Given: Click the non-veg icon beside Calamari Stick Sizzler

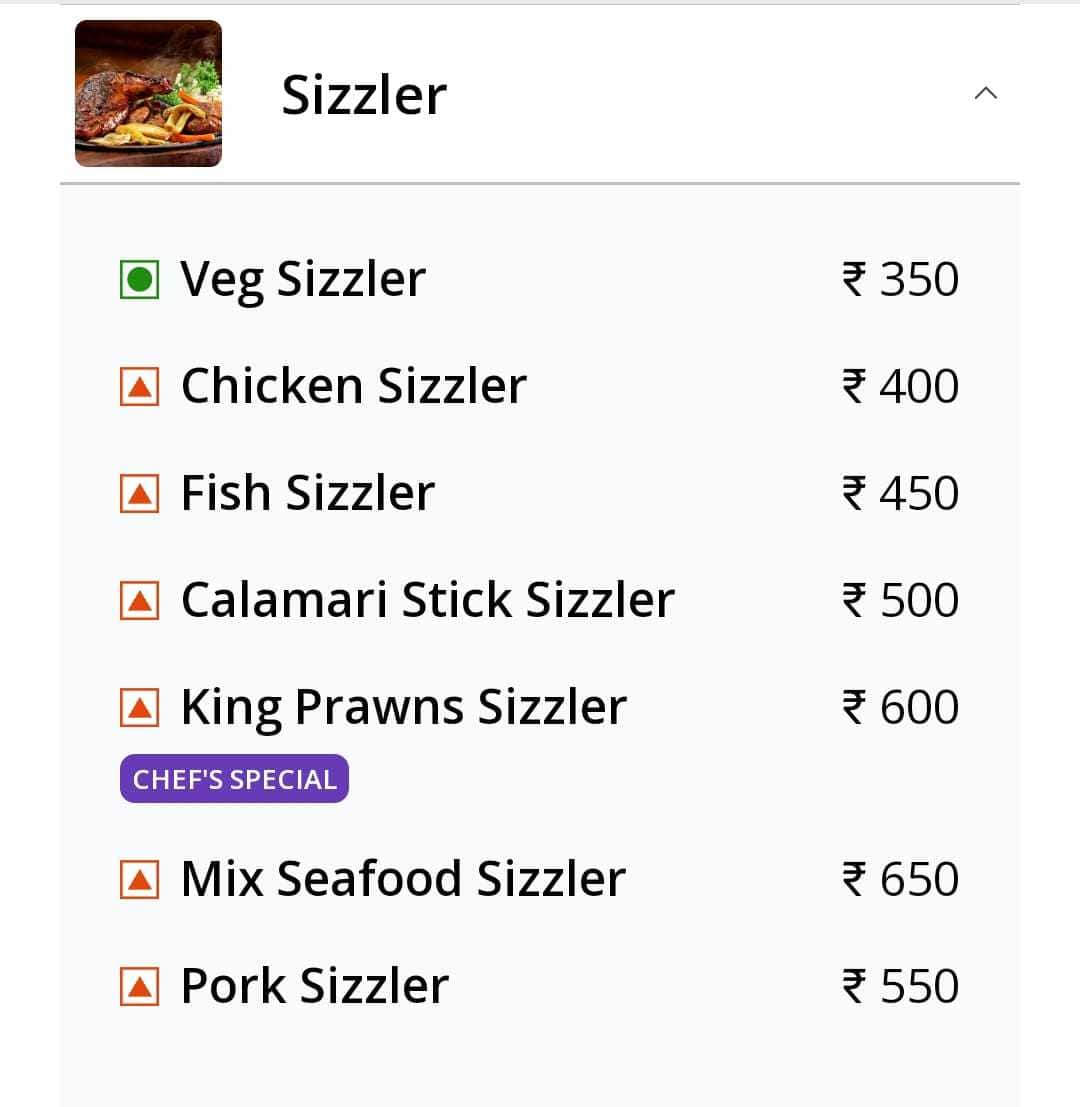Looking at the screenshot, I should (x=141, y=598).
